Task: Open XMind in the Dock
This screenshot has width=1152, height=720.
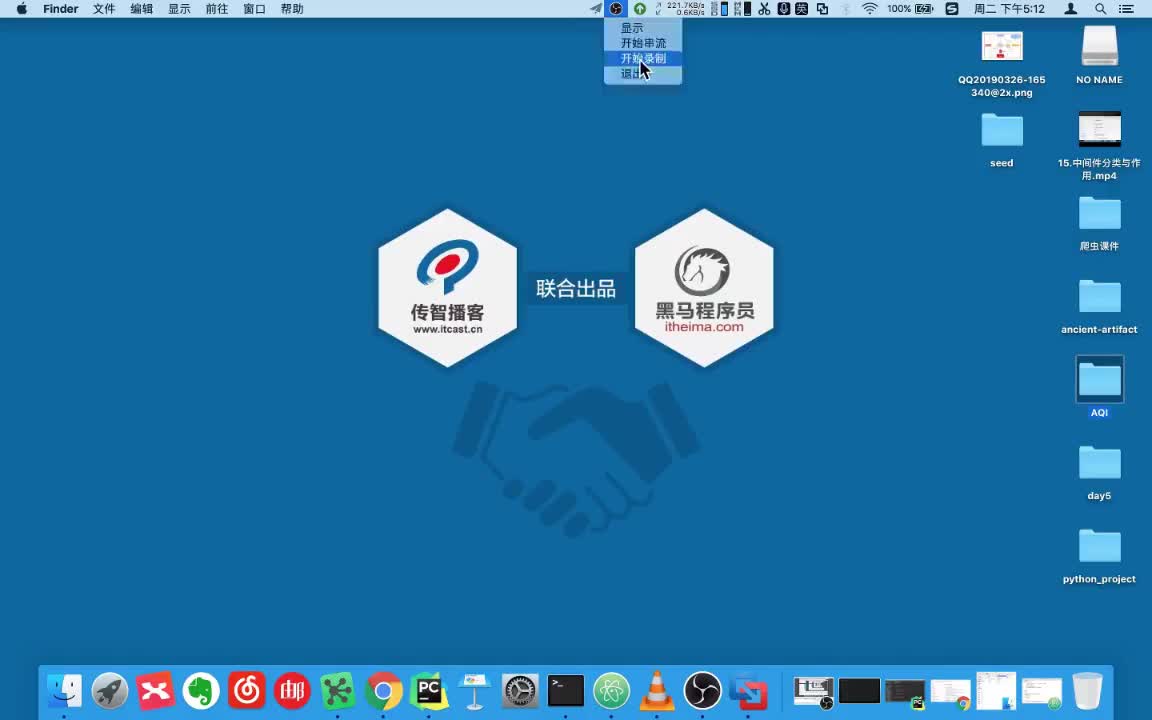Action: click(156, 691)
